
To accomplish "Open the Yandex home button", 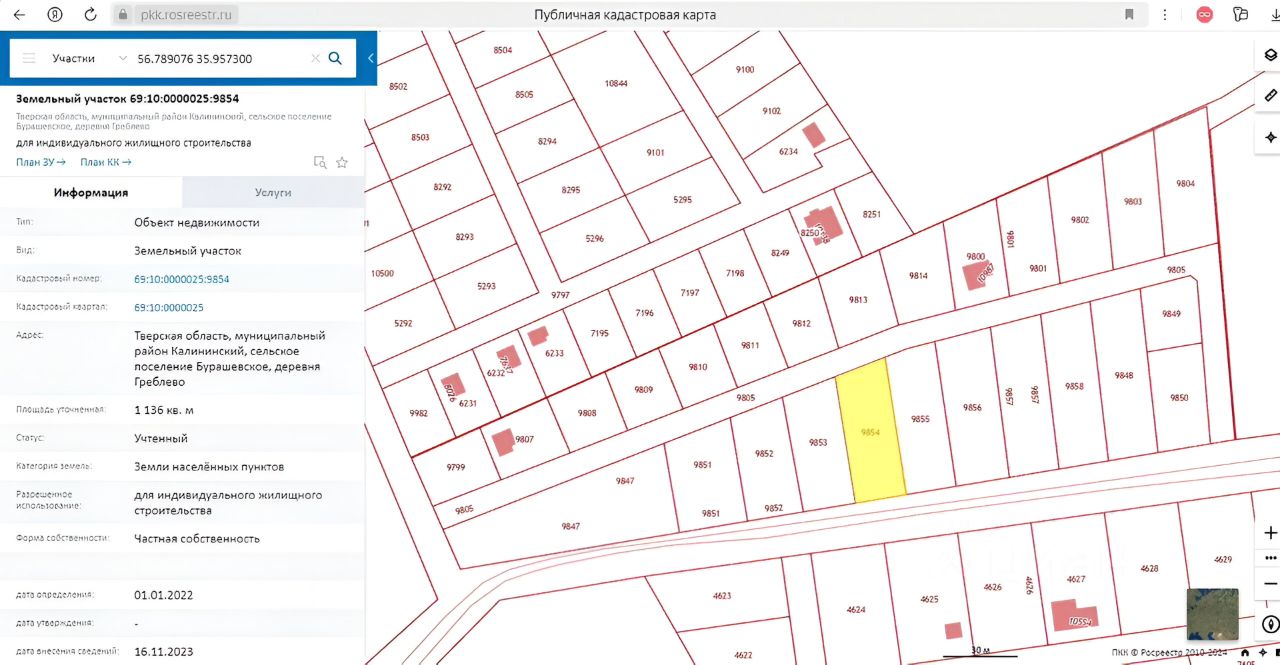I will click(x=56, y=15).
